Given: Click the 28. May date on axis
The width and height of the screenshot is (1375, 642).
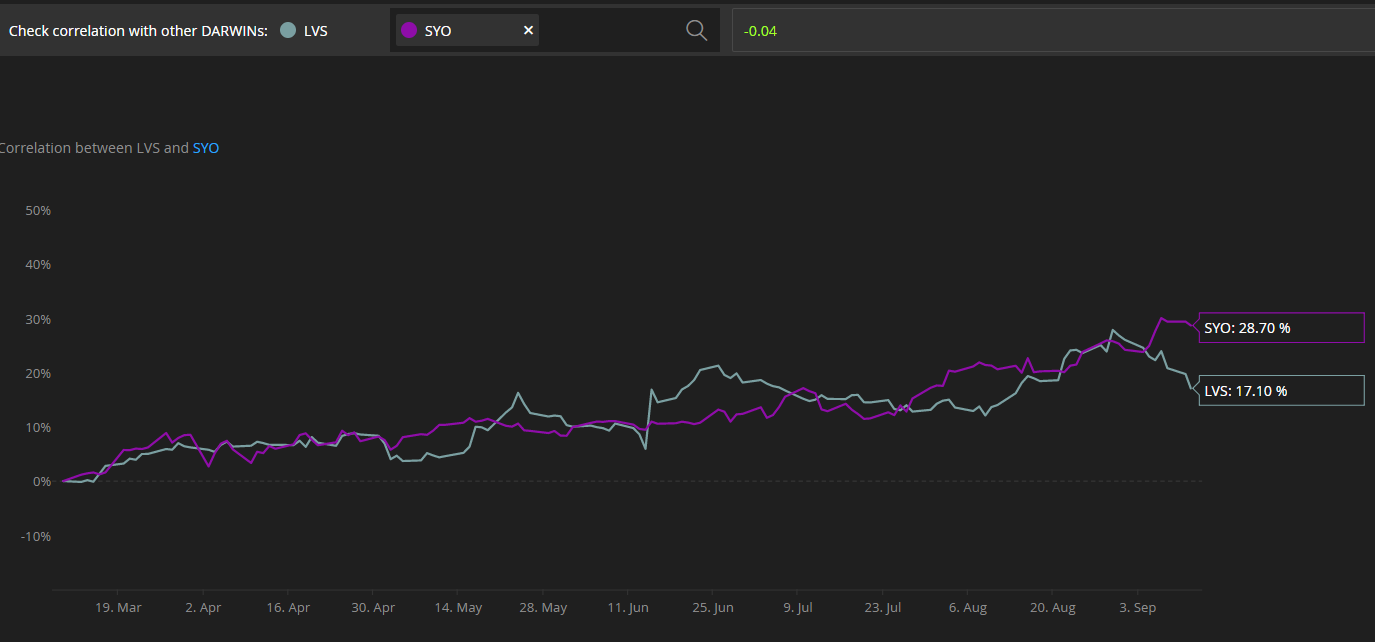Looking at the screenshot, I should pos(543,607).
